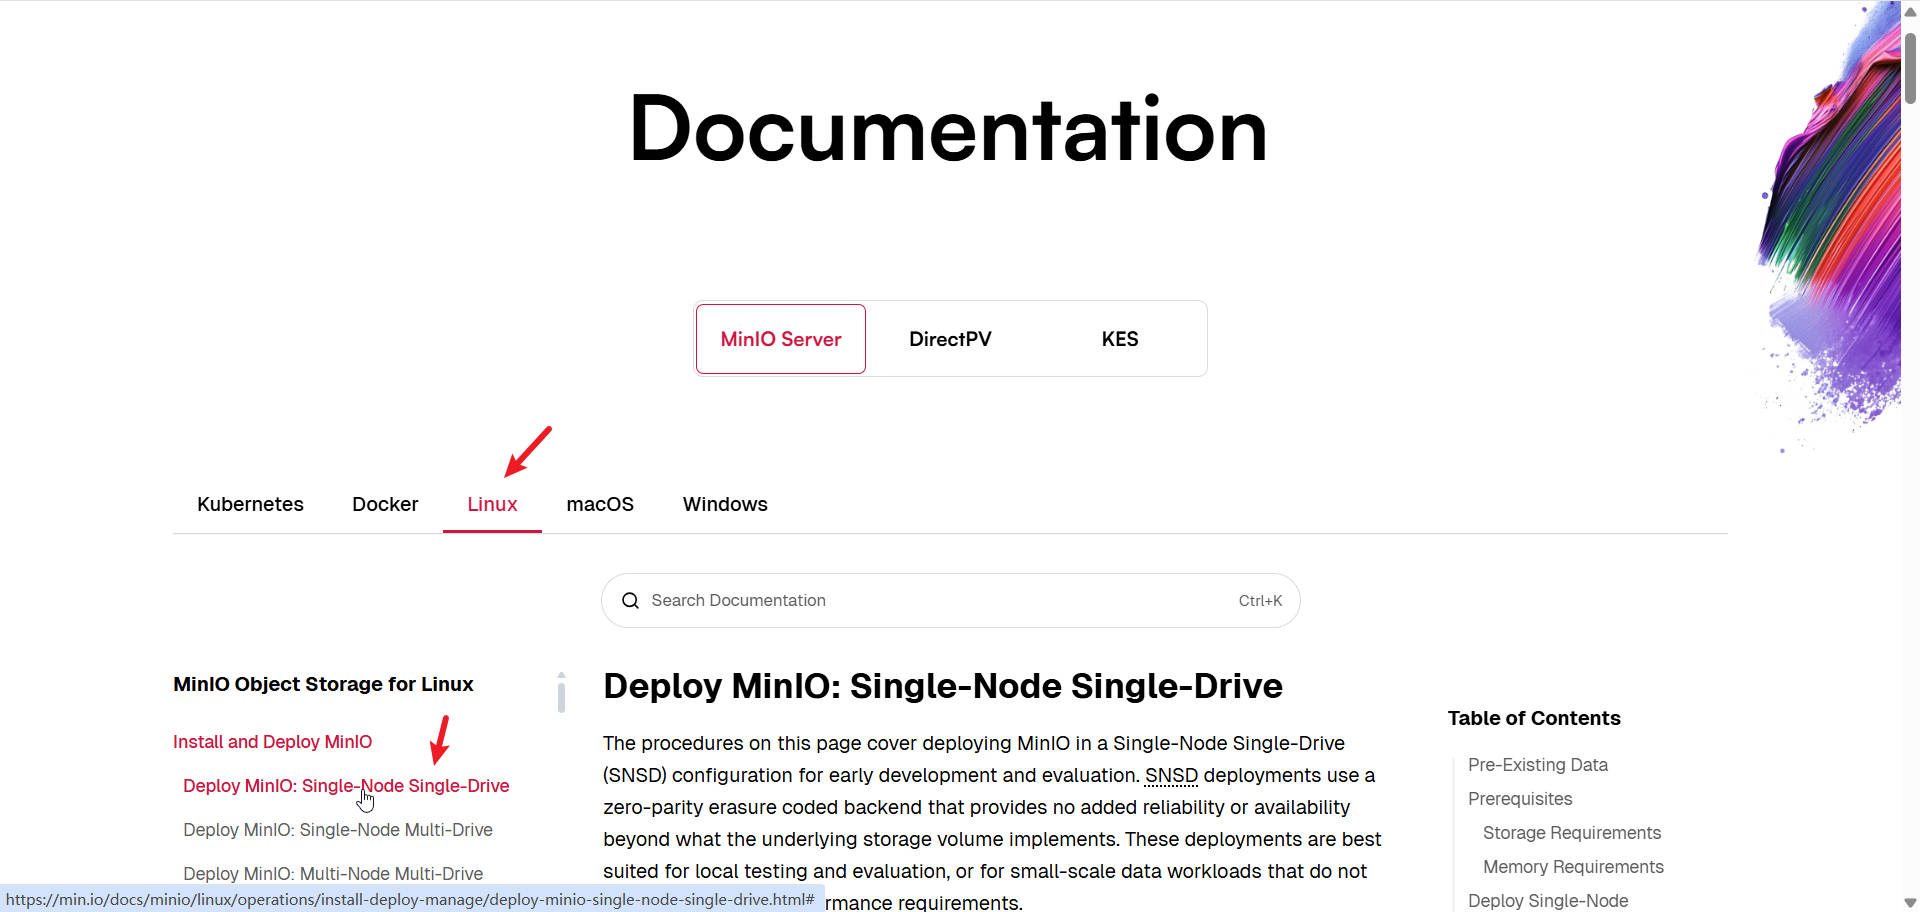Click the Ctrl+K shortcut hint

pos(1260,601)
